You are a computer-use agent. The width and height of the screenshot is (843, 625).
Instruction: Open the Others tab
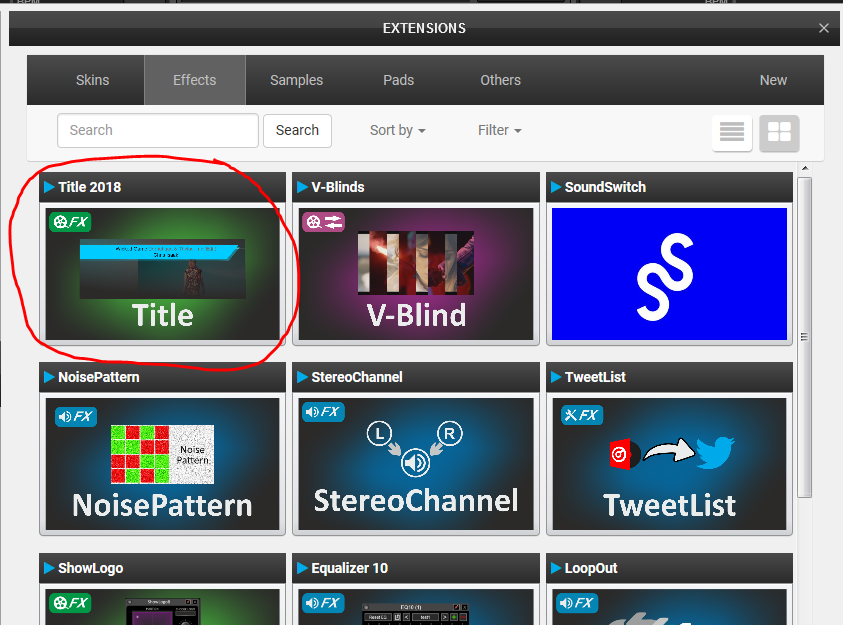[501, 80]
